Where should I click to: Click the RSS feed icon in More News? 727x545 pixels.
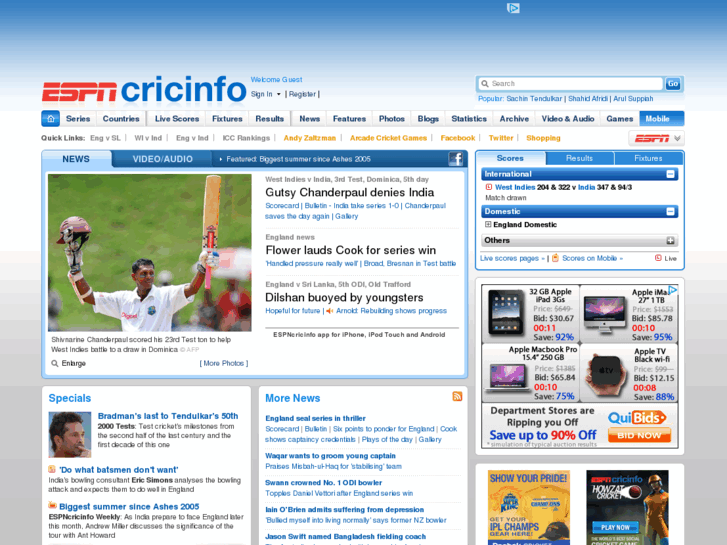point(457,396)
